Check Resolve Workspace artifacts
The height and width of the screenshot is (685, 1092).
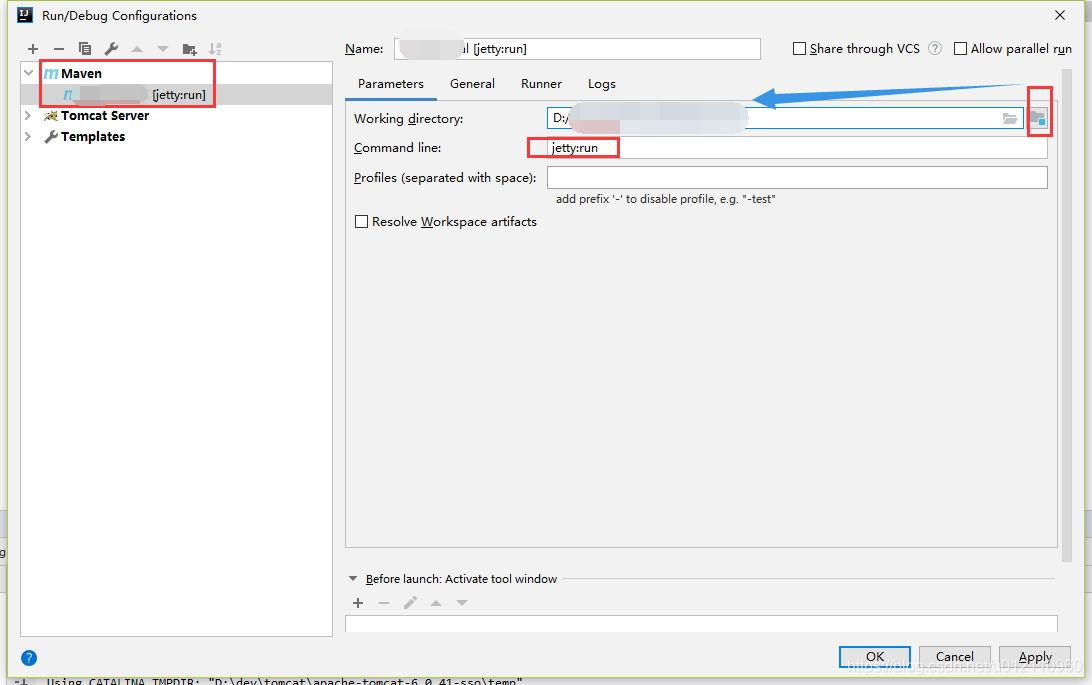point(361,221)
